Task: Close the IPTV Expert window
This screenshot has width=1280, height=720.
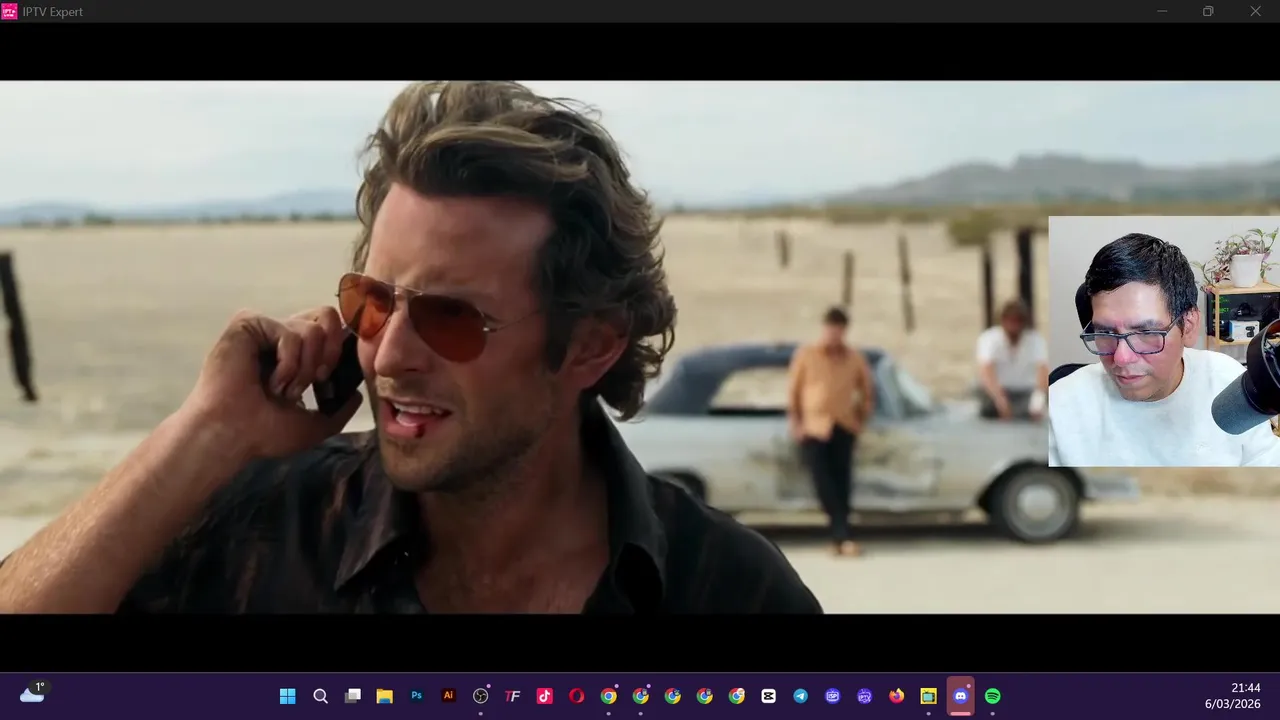Action: click(x=1256, y=11)
